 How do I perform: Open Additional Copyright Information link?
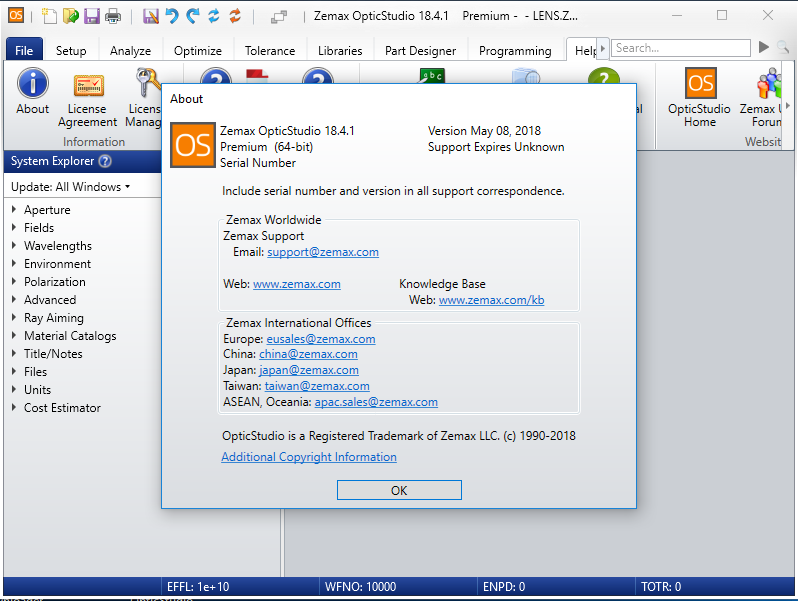(x=309, y=457)
